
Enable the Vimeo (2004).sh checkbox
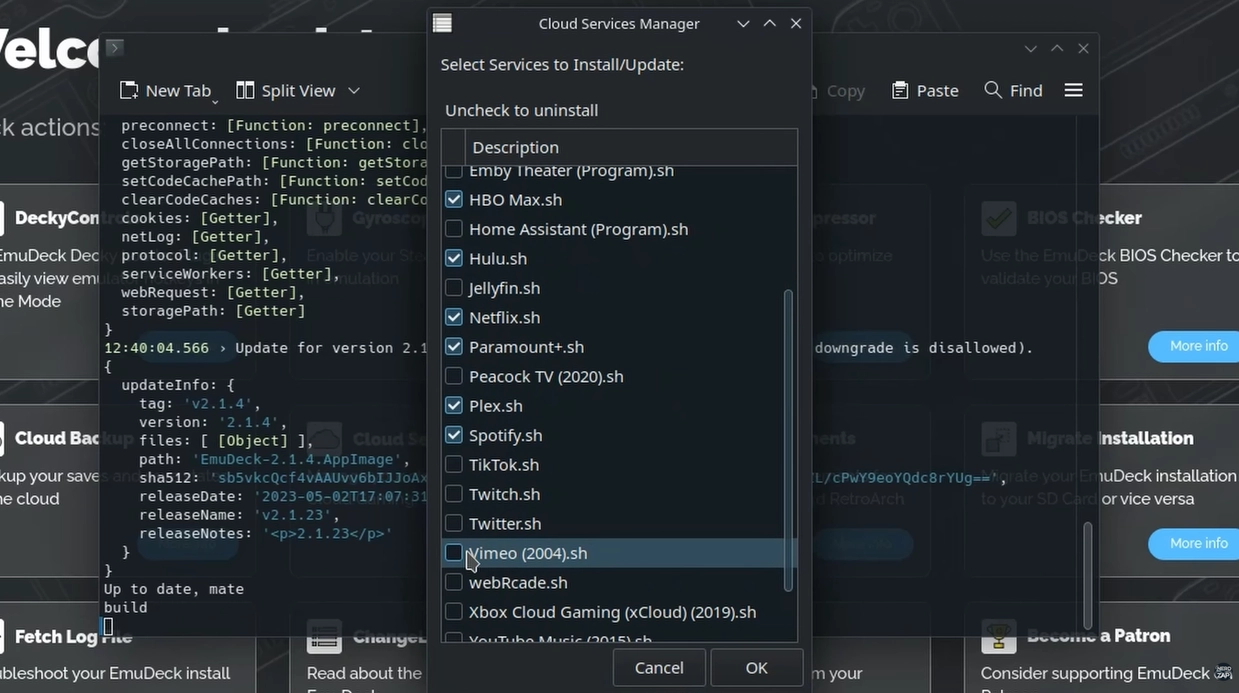coord(454,553)
